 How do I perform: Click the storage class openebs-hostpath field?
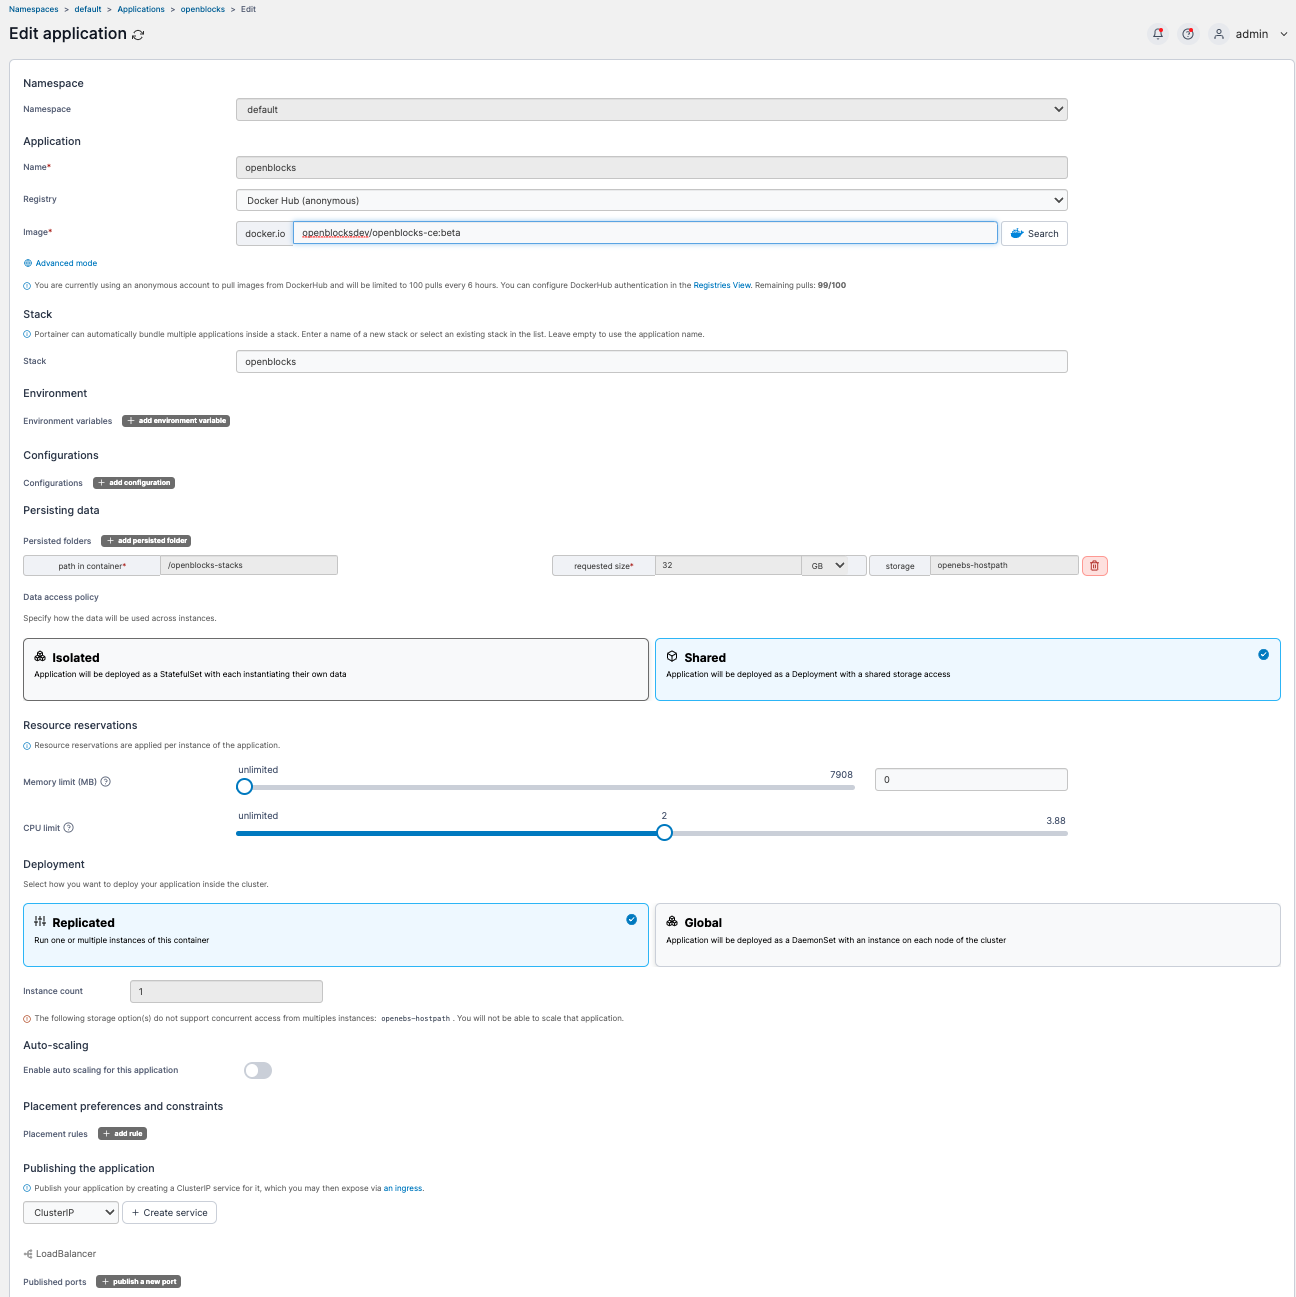pyautogui.click(x=1004, y=566)
